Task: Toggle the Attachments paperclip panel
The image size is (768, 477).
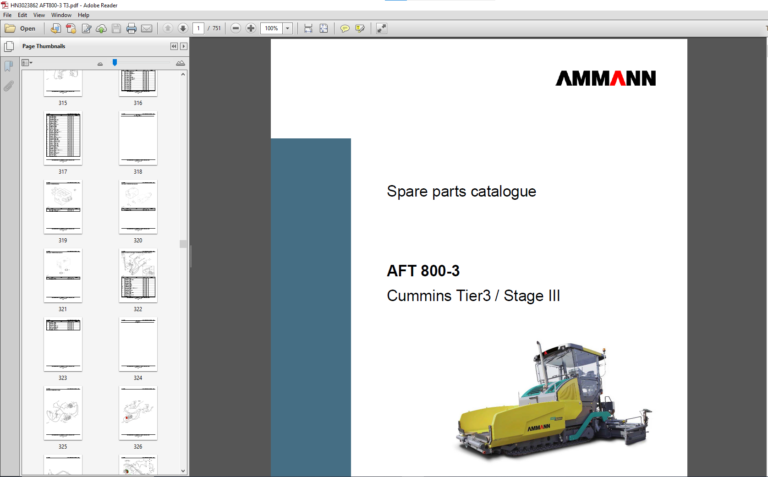Action: (x=9, y=86)
